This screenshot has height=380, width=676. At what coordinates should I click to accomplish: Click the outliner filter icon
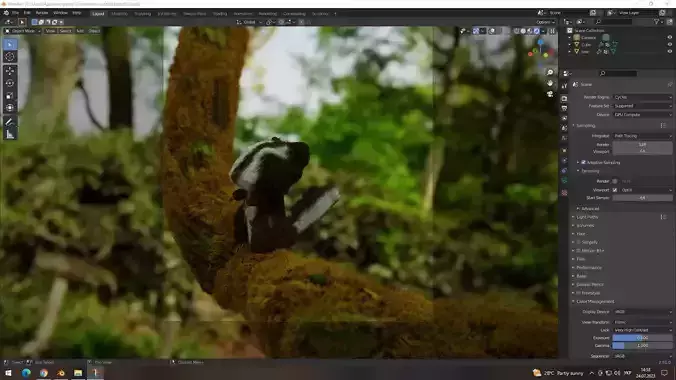(x=657, y=22)
